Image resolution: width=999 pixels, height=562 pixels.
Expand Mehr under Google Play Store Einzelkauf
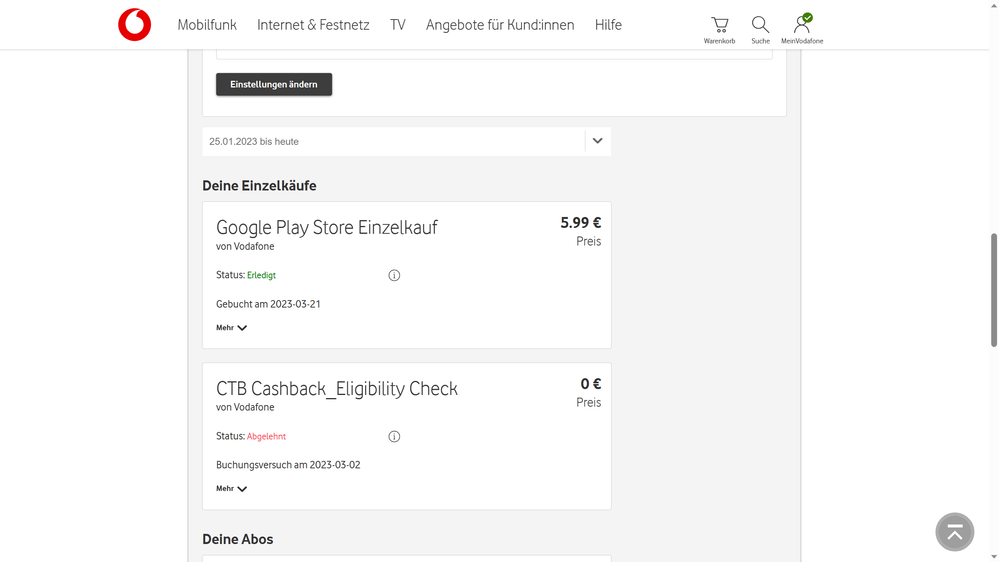coord(231,328)
